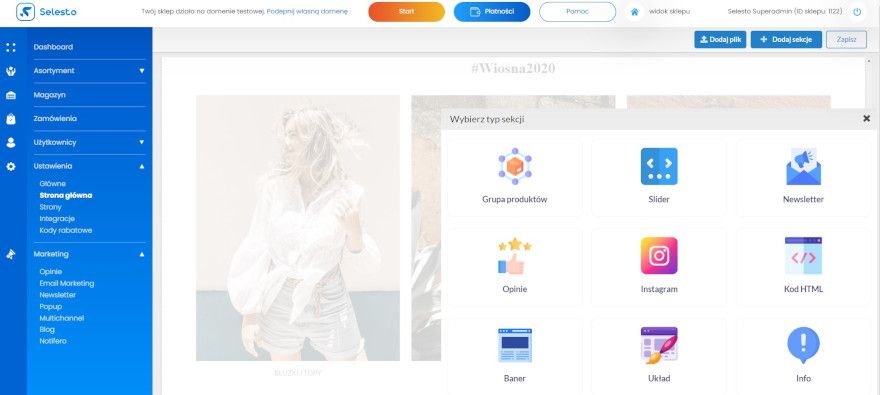Click the #Wiosna2020 heading text

coord(513,68)
